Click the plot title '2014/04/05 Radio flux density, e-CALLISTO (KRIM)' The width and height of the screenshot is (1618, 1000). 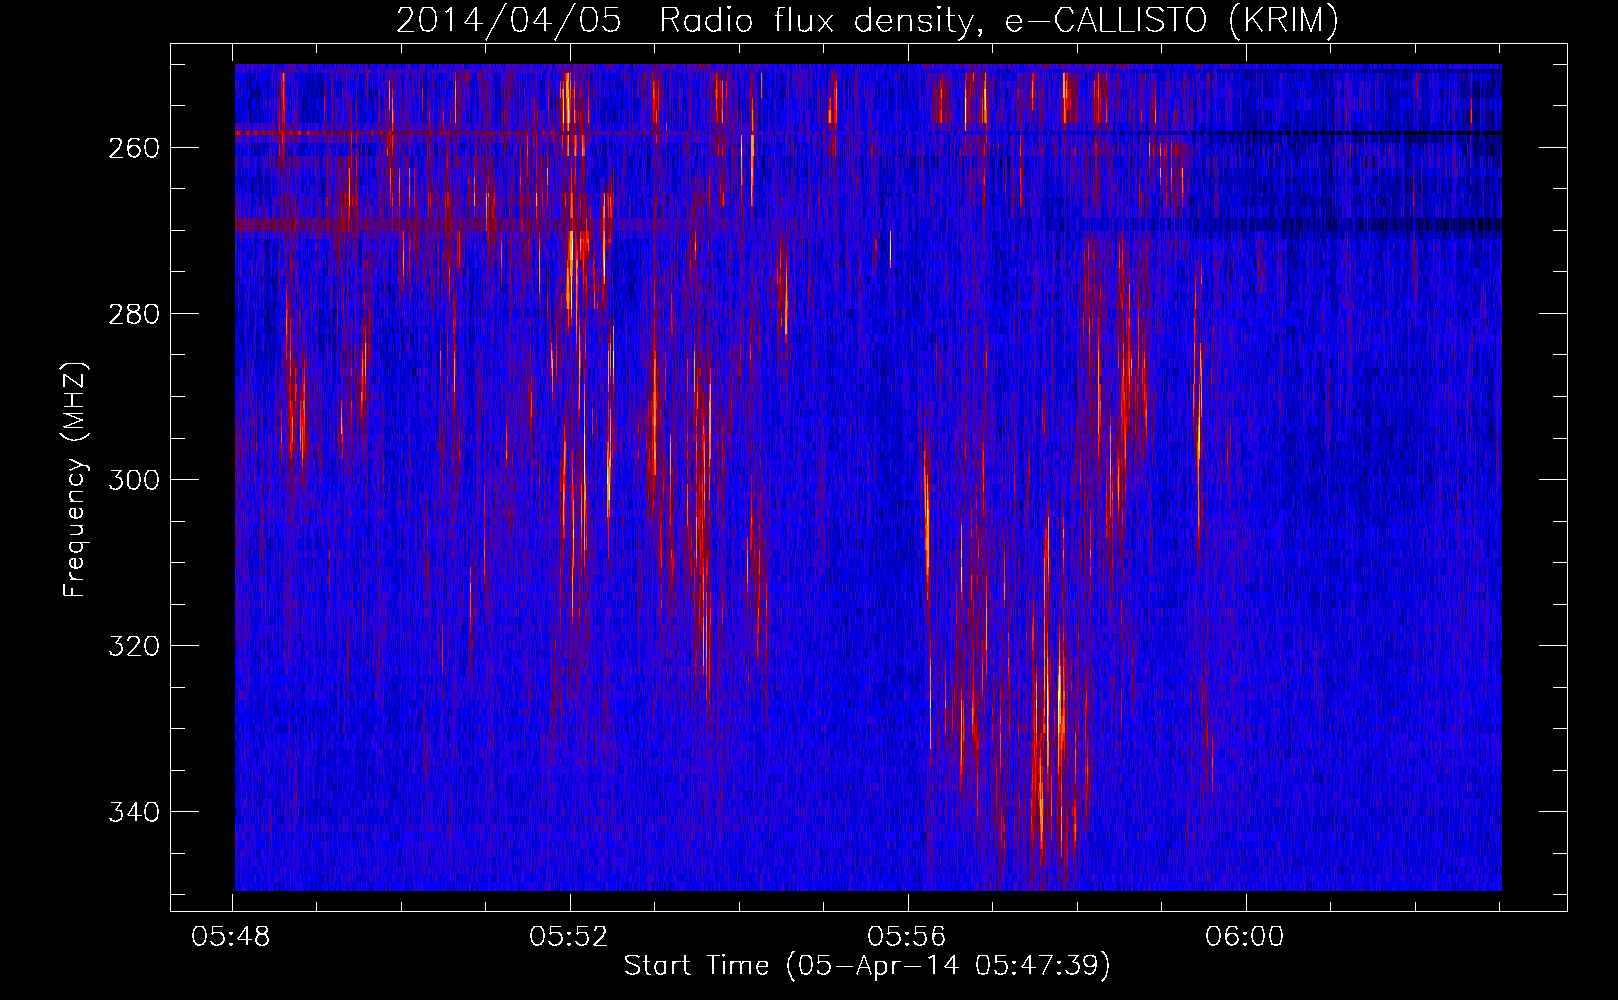pyautogui.click(x=867, y=20)
